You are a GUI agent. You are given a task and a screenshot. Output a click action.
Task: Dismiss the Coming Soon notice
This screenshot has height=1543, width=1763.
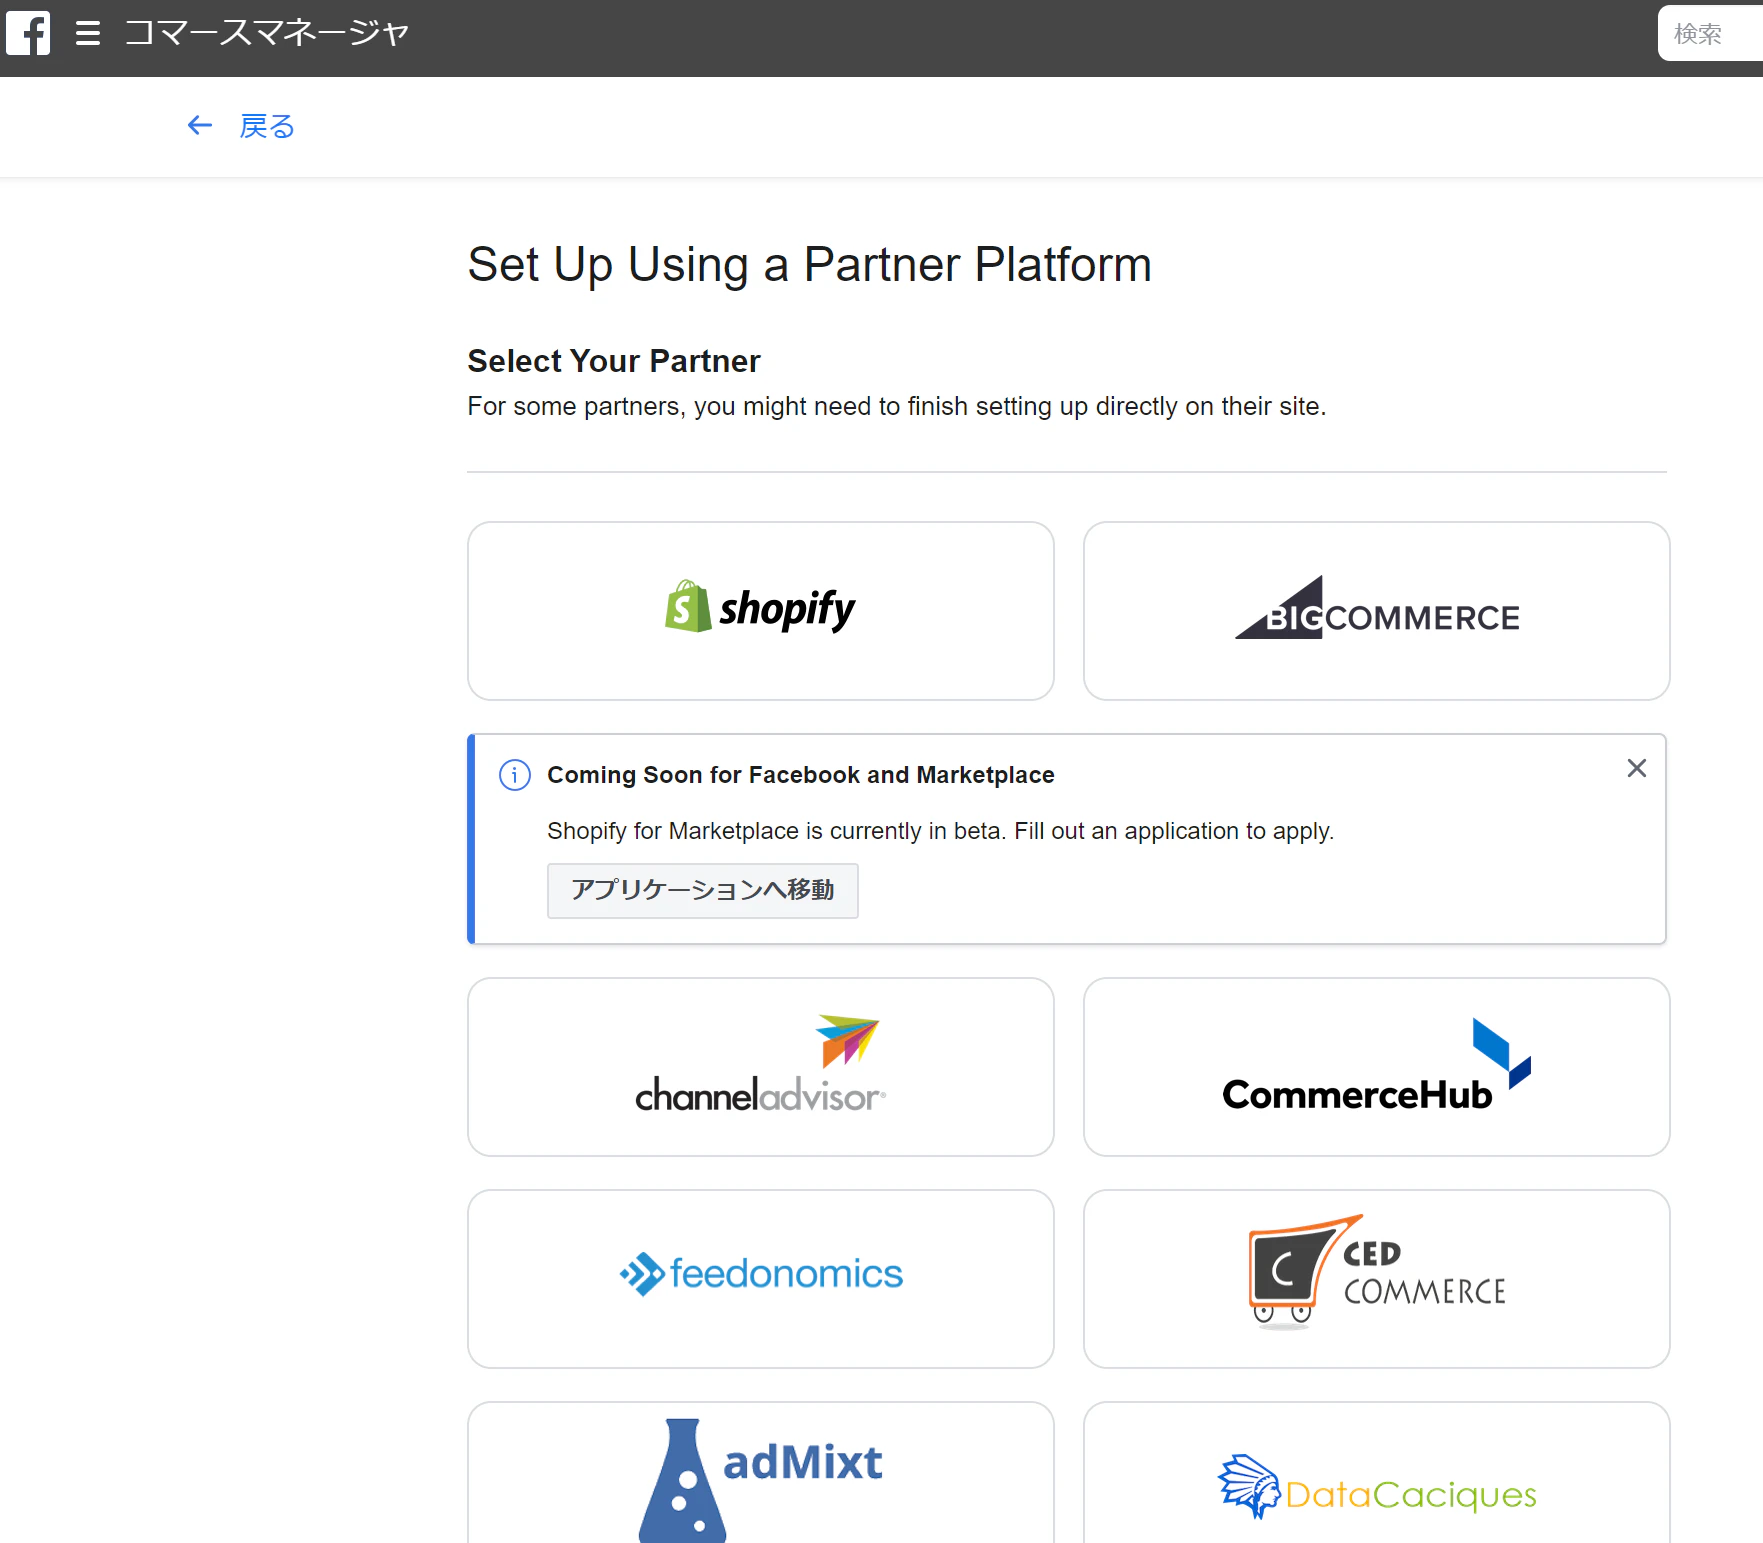(1637, 768)
